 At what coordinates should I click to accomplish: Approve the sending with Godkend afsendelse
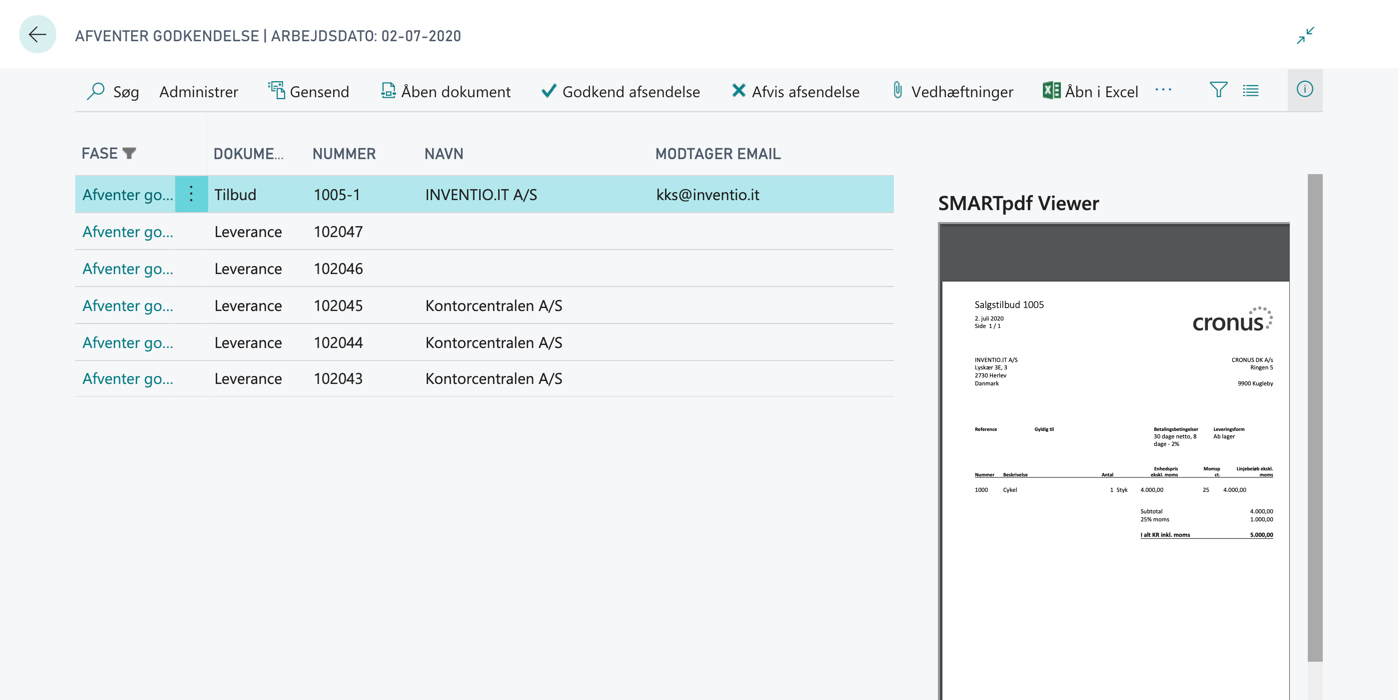[620, 91]
